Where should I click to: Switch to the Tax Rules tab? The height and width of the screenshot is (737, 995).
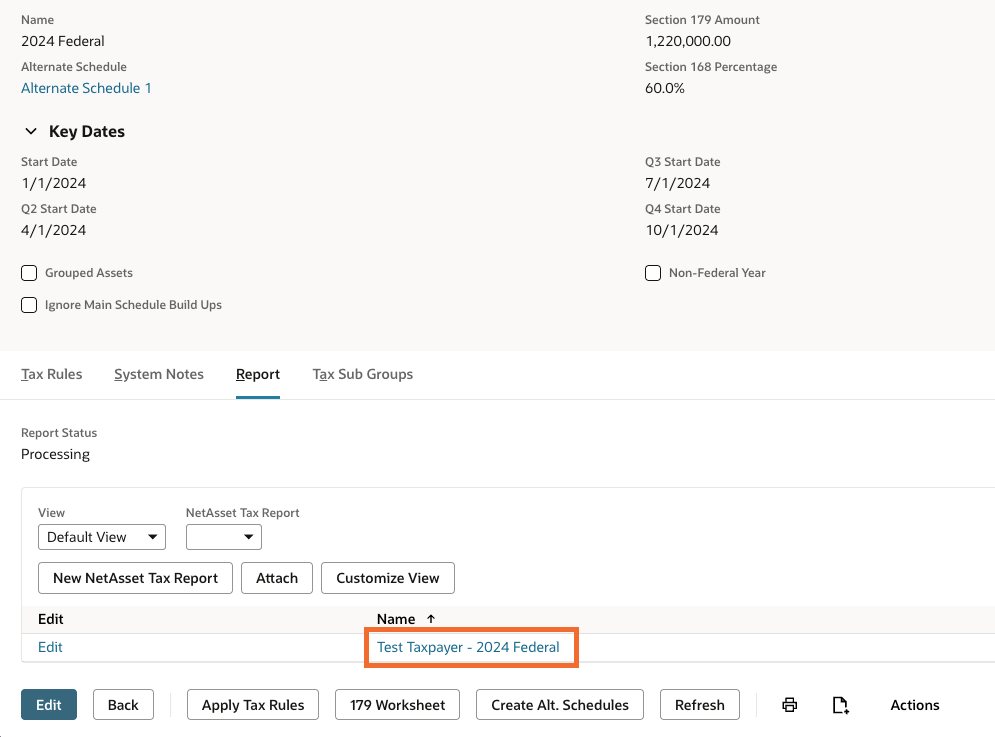52,374
